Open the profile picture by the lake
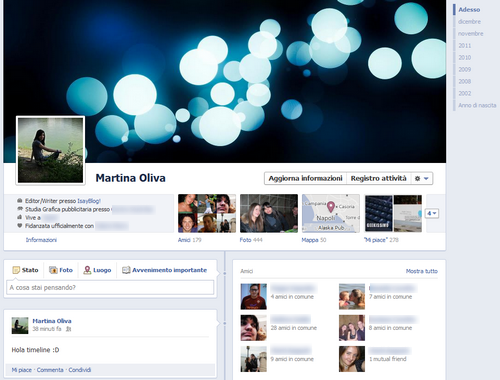This screenshot has height=380, width=500. (x=50, y=150)
